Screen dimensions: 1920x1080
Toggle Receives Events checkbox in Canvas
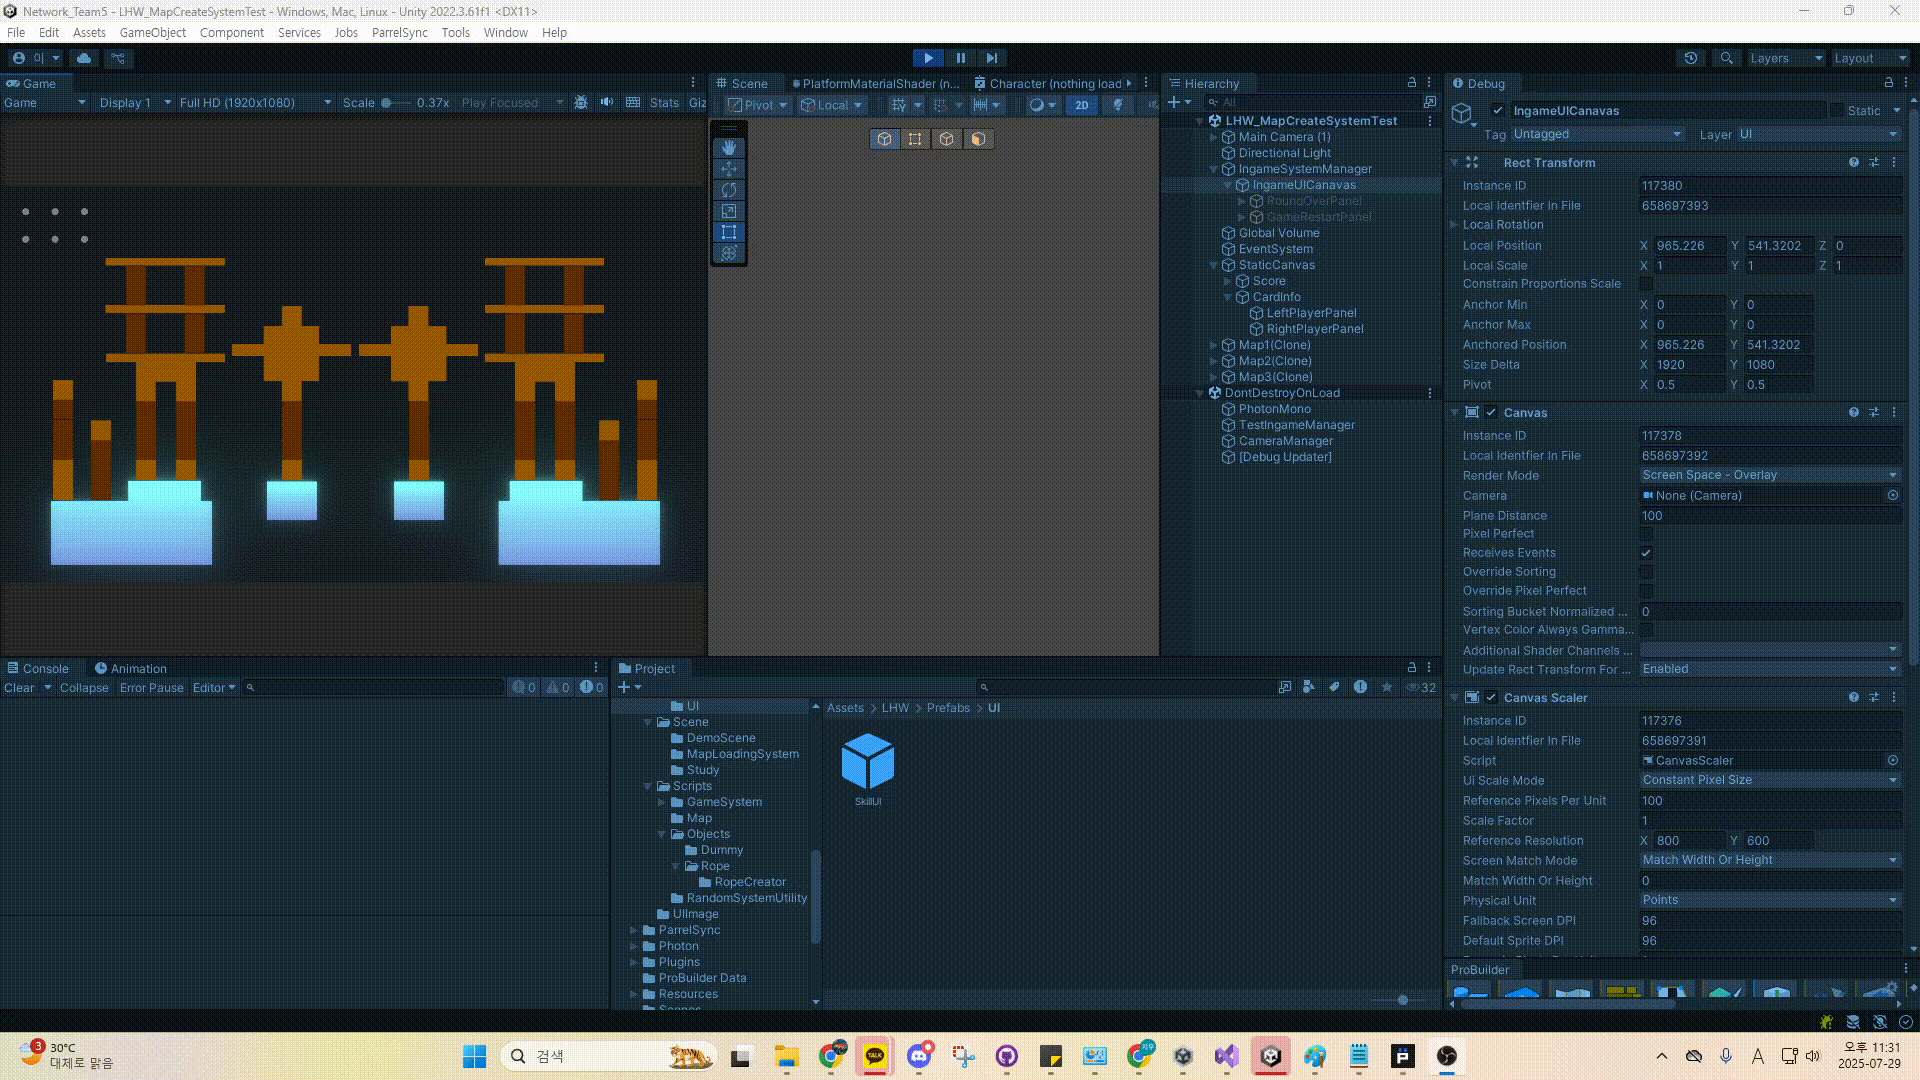[1646, 553]
